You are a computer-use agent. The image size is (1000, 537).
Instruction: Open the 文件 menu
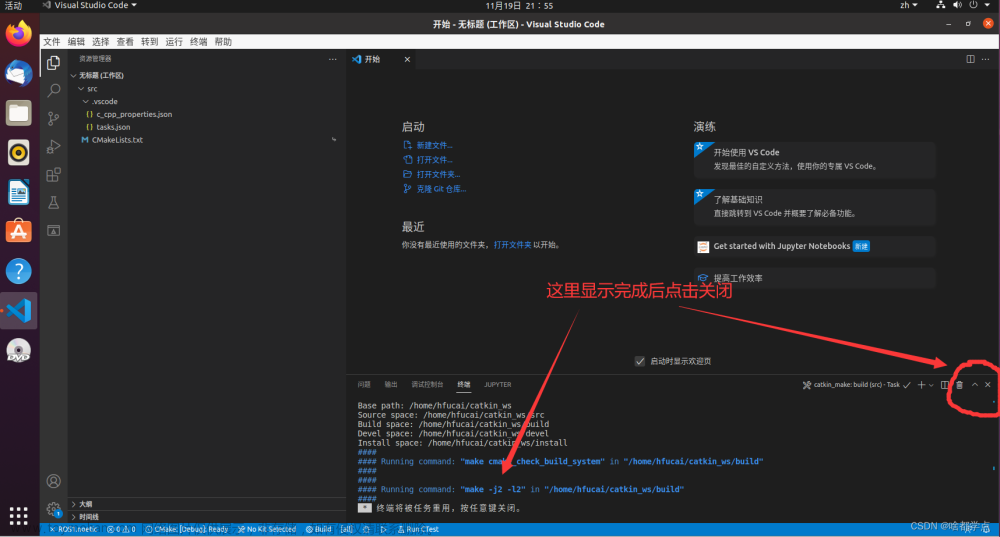tap(52, 41)
